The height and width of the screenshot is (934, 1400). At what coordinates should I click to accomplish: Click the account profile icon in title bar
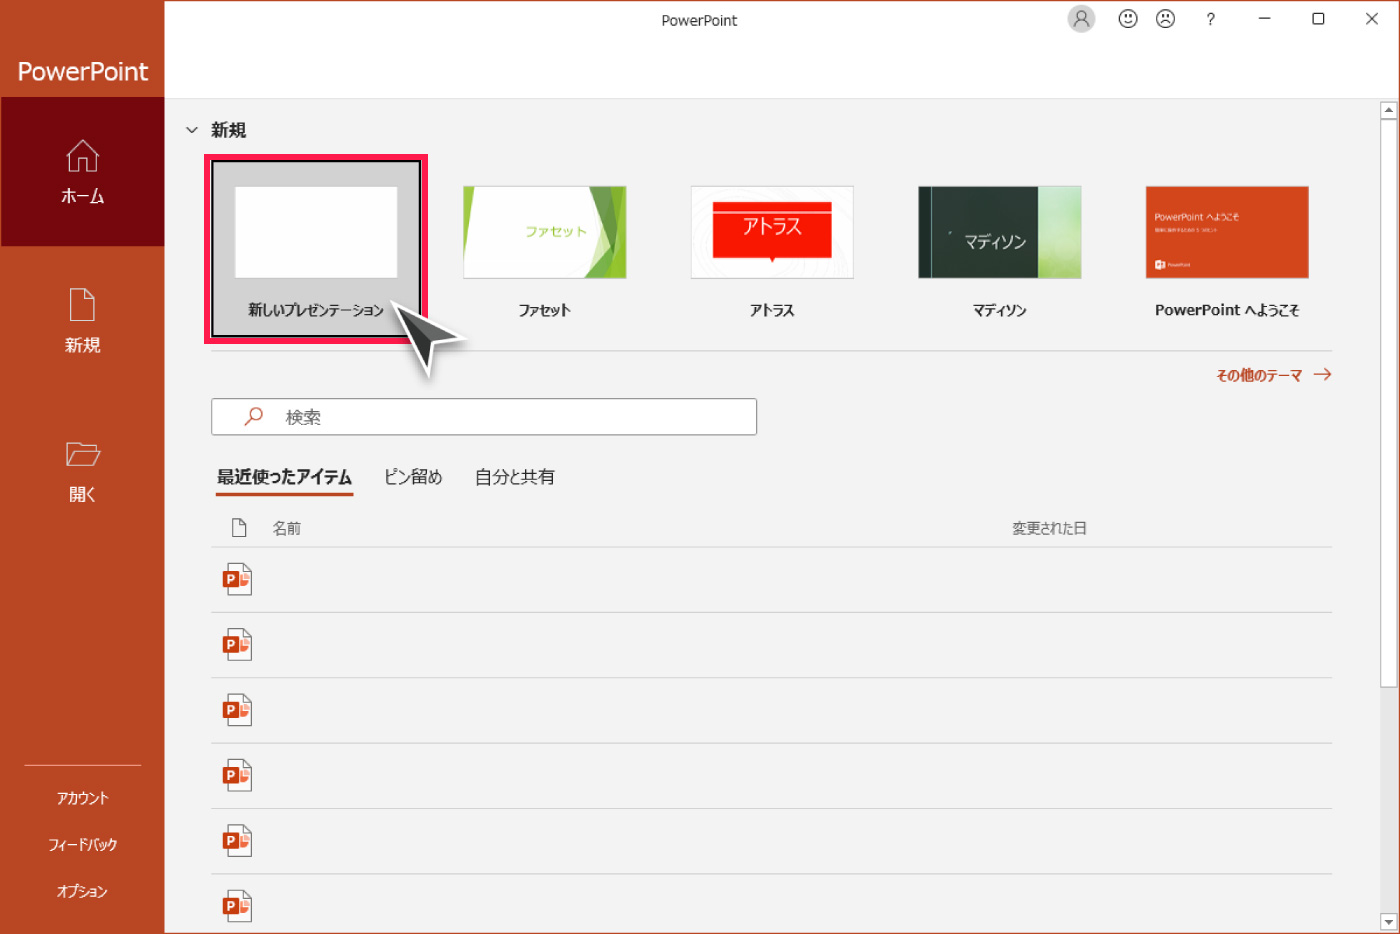click(1081, 19)
